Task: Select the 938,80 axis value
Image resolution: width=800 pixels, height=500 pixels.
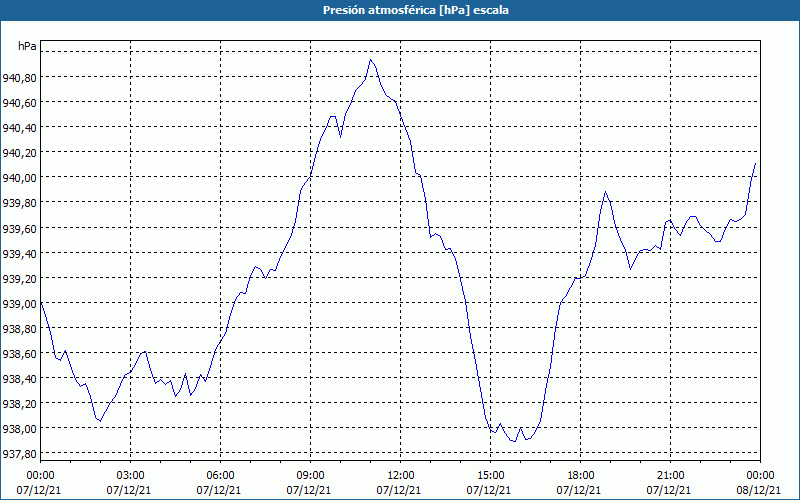Action: pyautogui.click(x=19, y=329)
